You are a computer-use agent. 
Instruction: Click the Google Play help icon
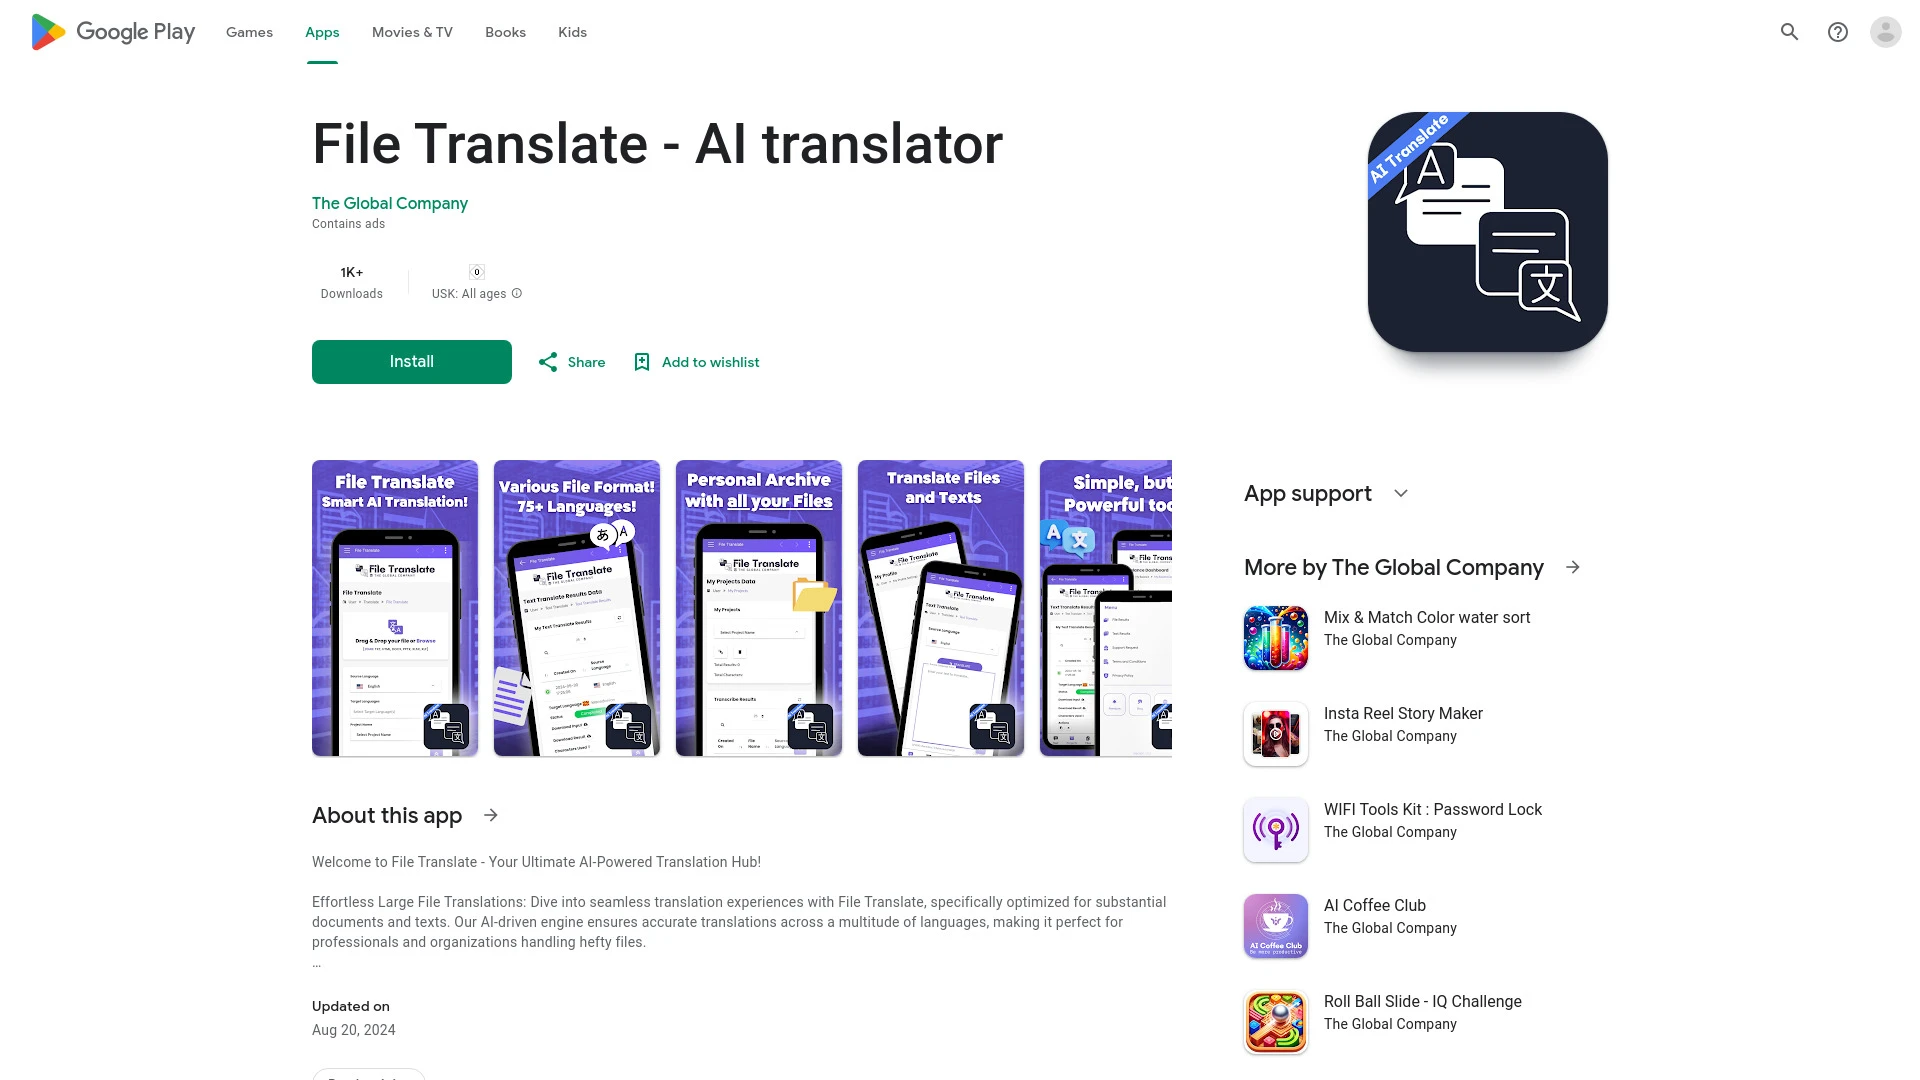pos(1838,32)
